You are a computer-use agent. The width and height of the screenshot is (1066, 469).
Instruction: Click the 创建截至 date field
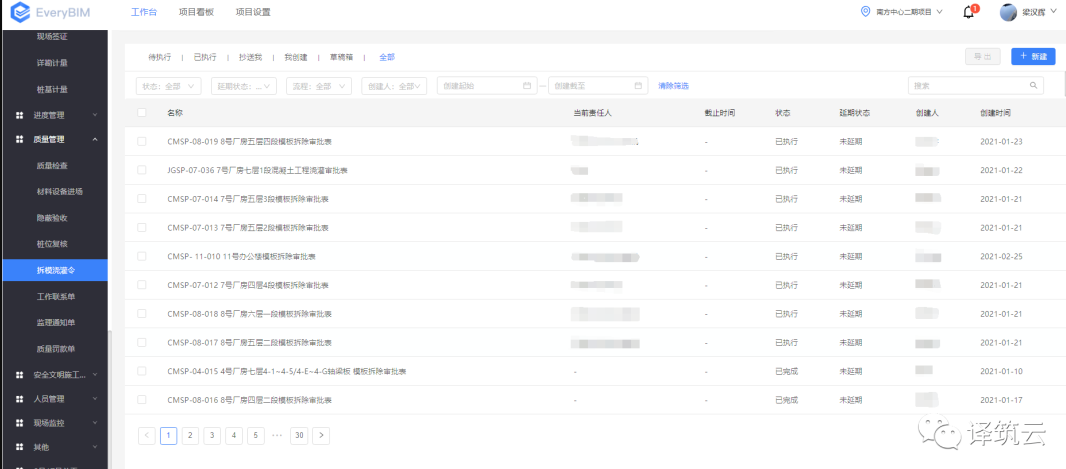(598, 86)
